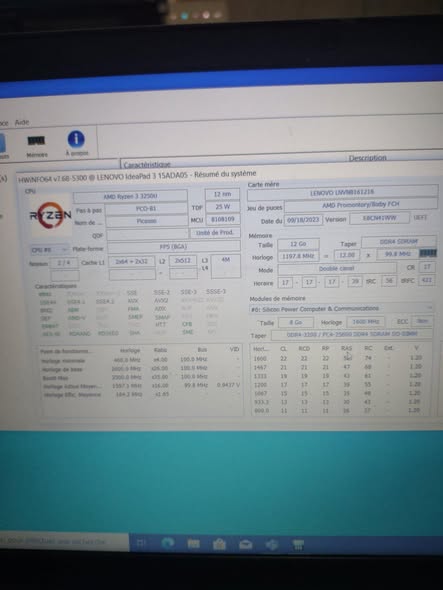Click the BIOS date 09/18/2023 field
Image resolution: width=443 pixels, height=590 pixels.
pos(303,220)
